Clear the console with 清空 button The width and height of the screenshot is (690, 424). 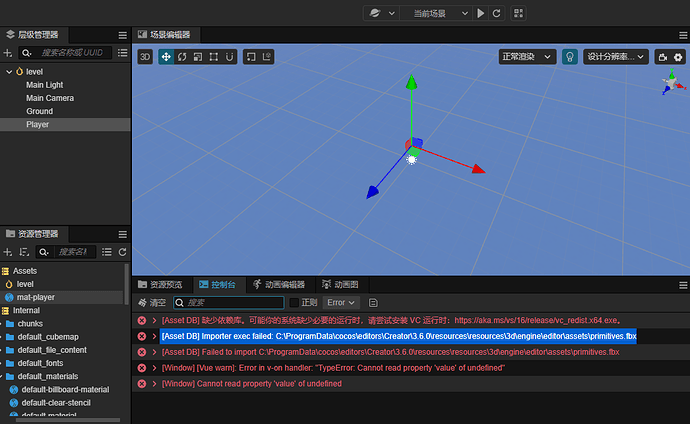click(x=152, y=303)
